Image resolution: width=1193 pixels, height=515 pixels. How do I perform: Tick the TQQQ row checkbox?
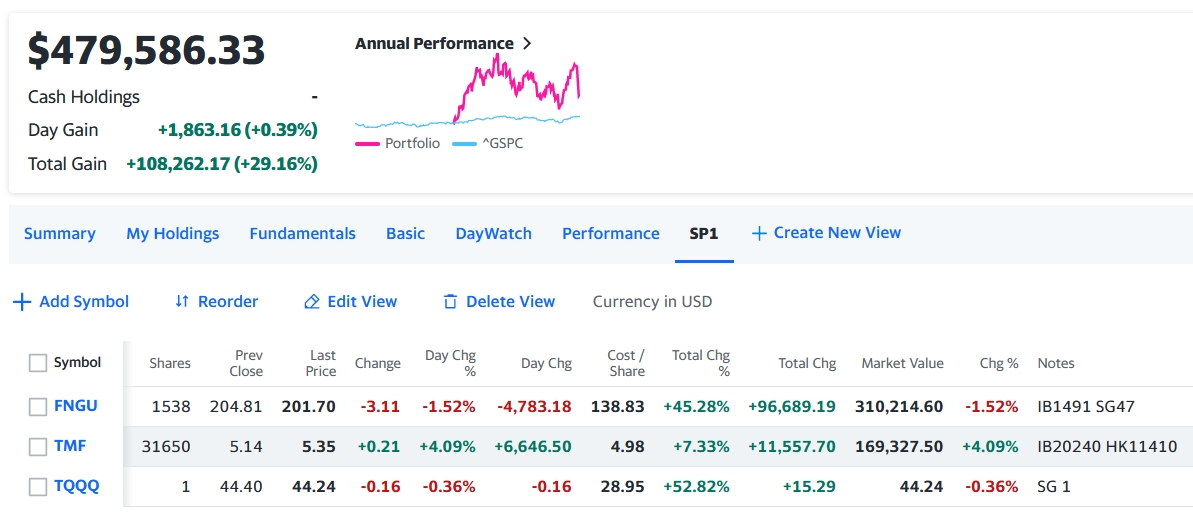tap(38, 487)
